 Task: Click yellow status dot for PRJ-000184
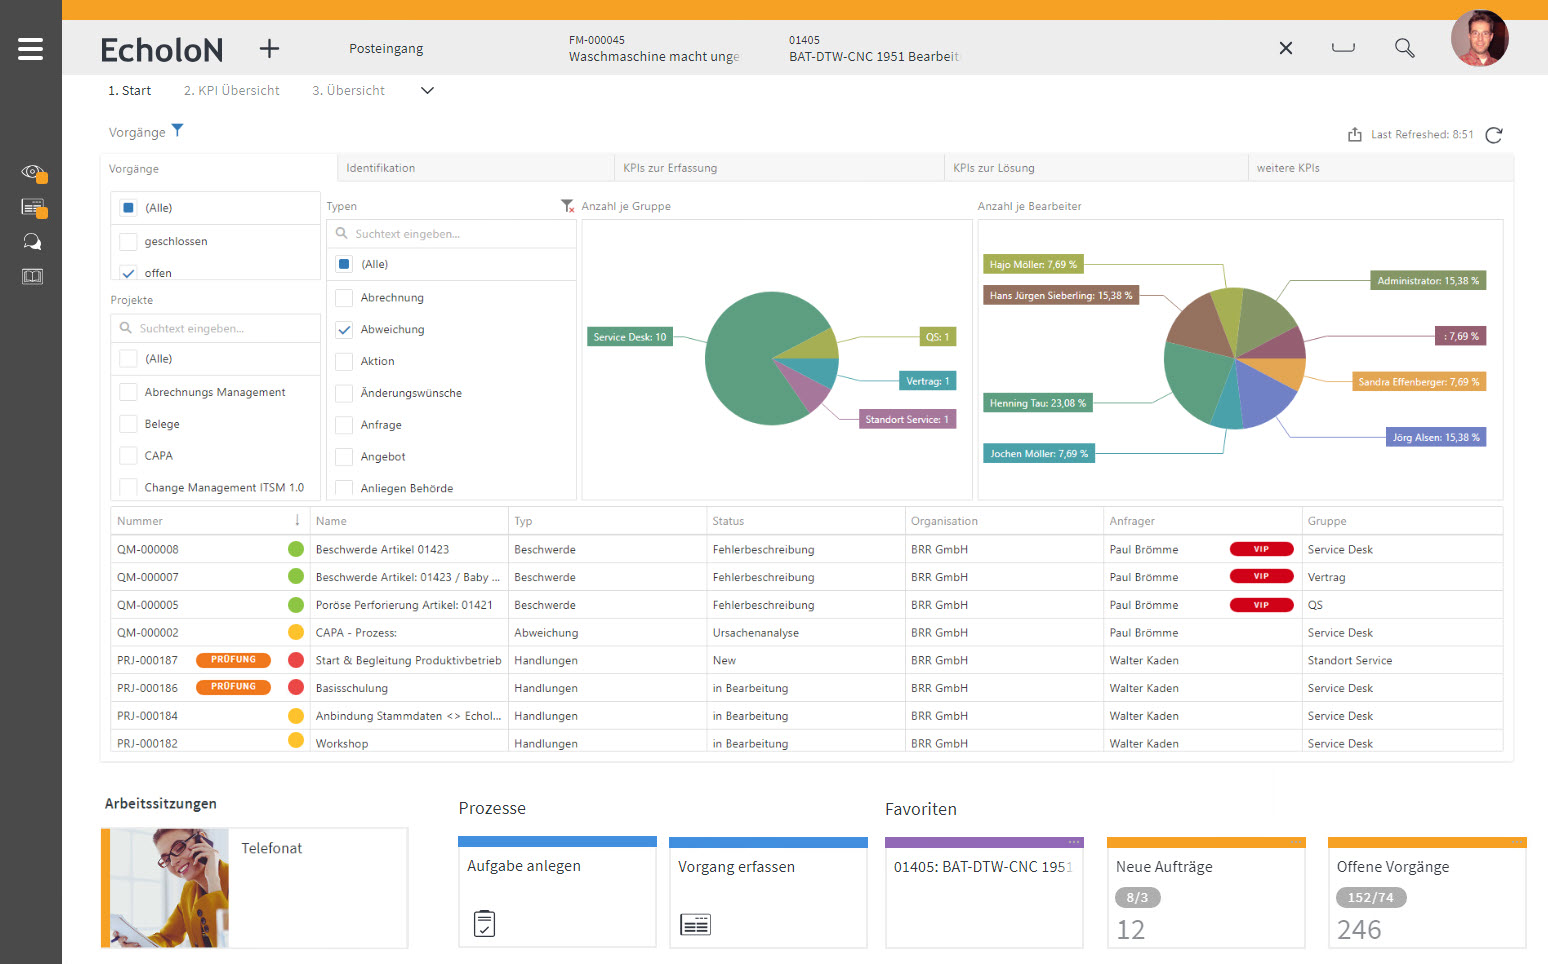tap(296, 716)
